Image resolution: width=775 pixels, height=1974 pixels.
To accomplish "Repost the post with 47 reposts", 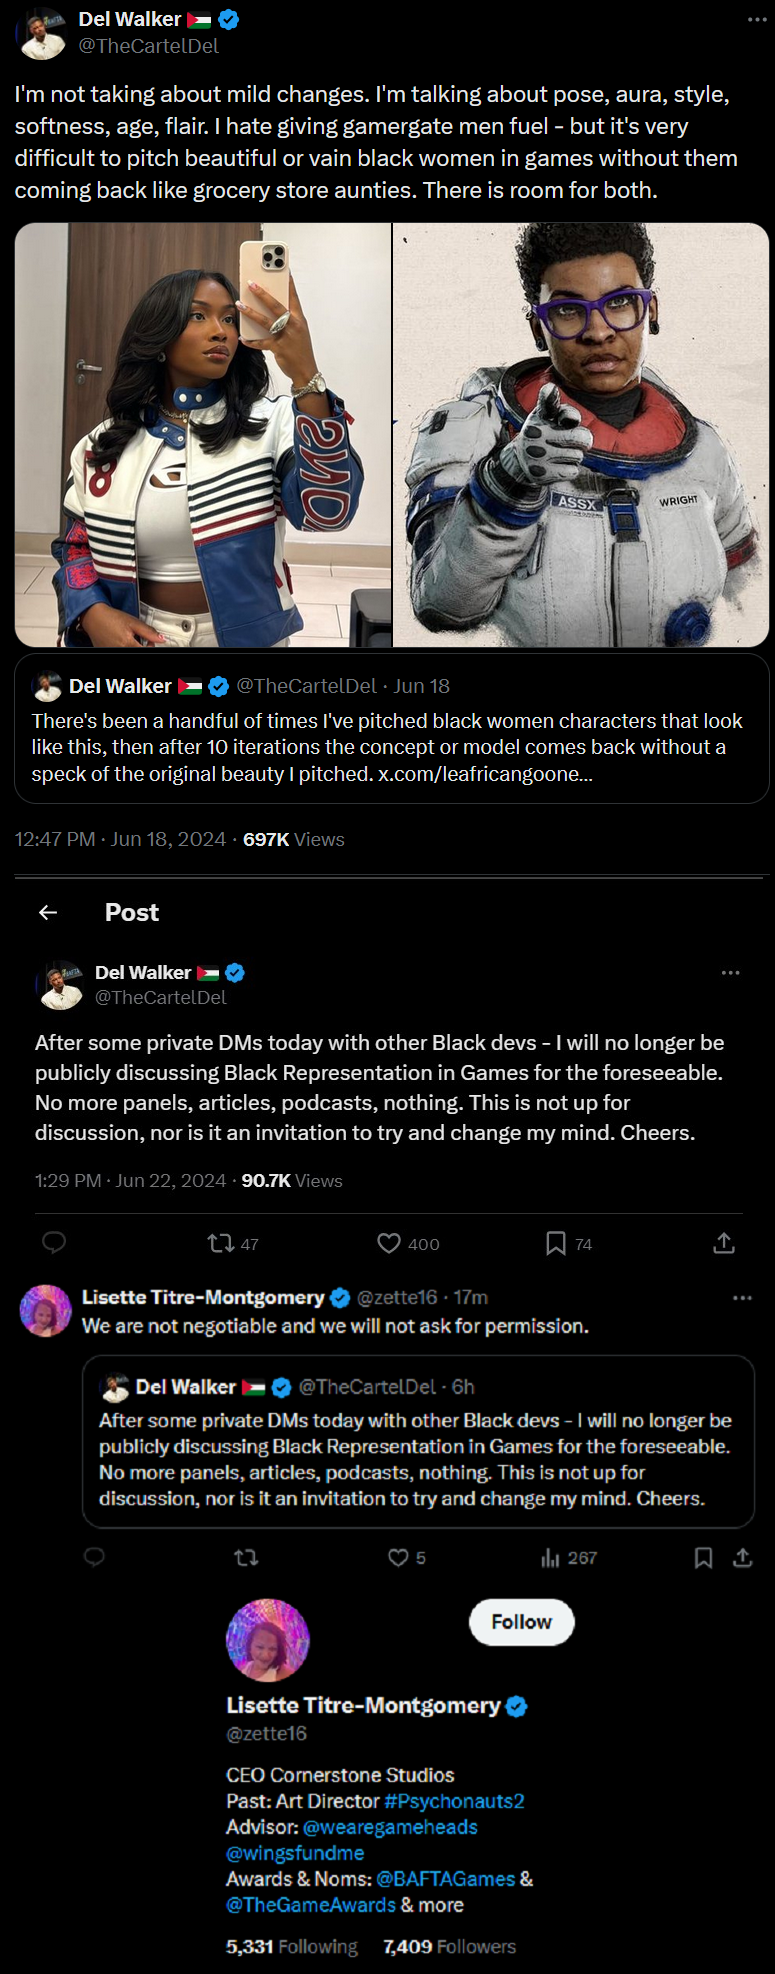I will point(220,1243).
